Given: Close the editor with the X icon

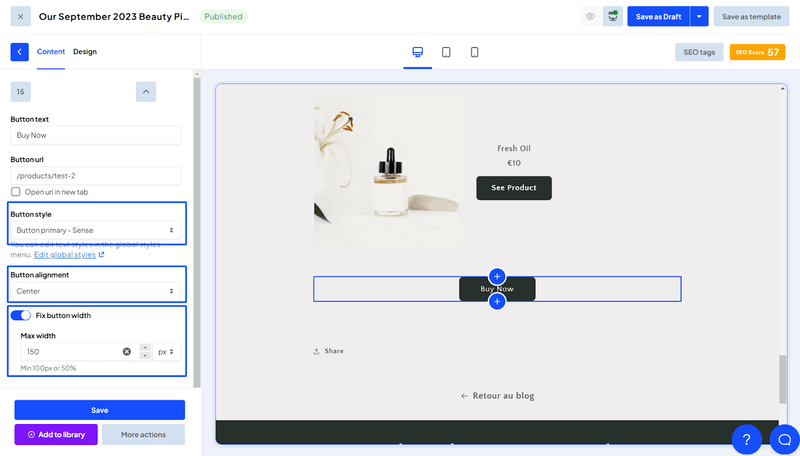Looking at the screenshot, I should (20, 16).
